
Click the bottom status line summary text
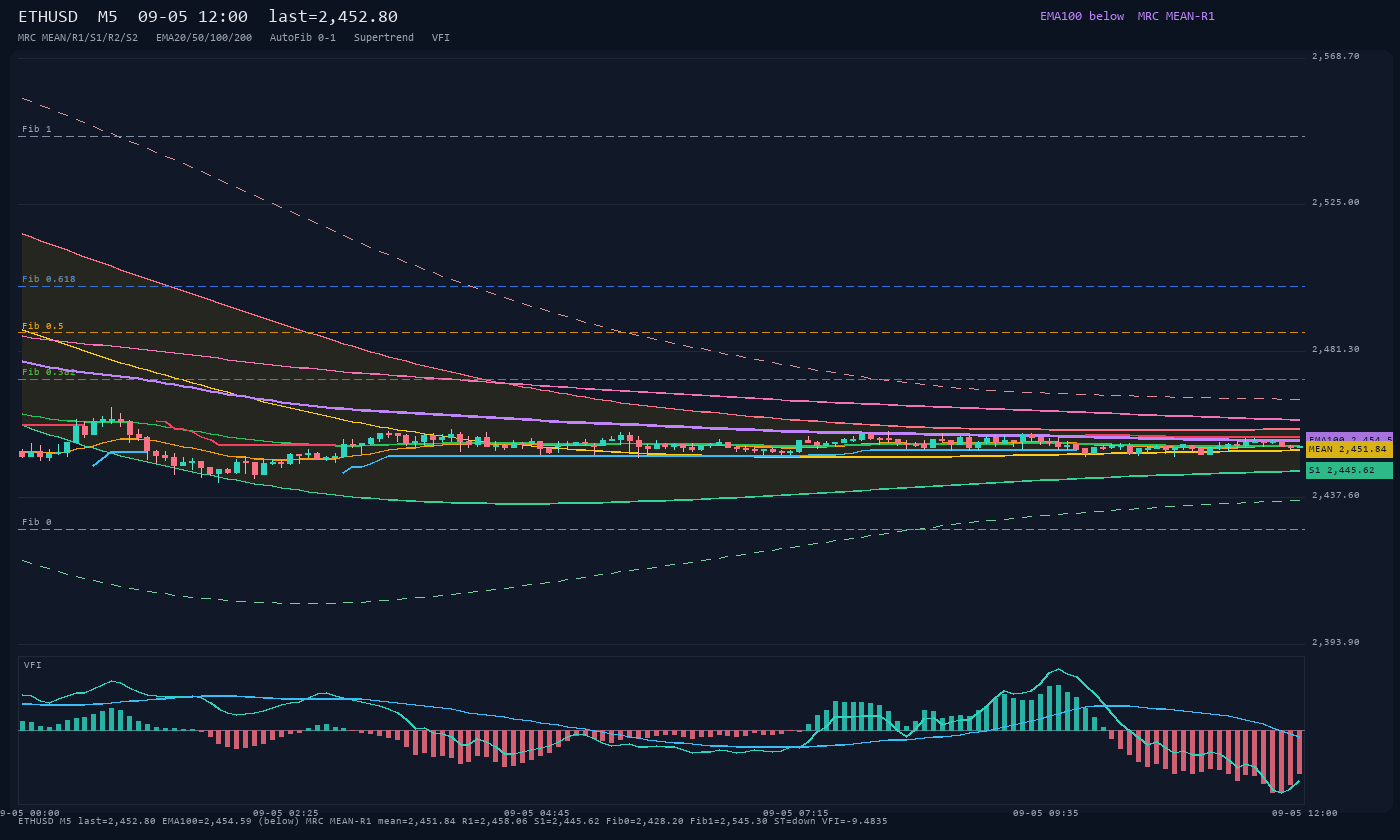(452, 821)
